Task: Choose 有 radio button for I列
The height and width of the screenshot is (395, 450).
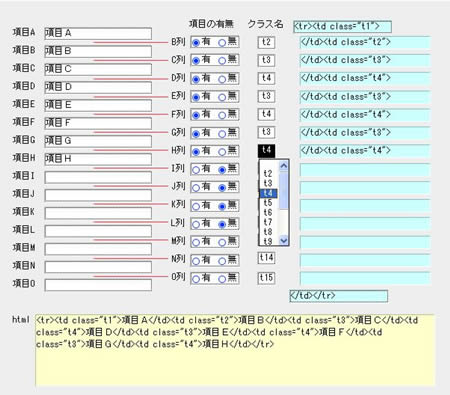Action: (x=196, y=170)
